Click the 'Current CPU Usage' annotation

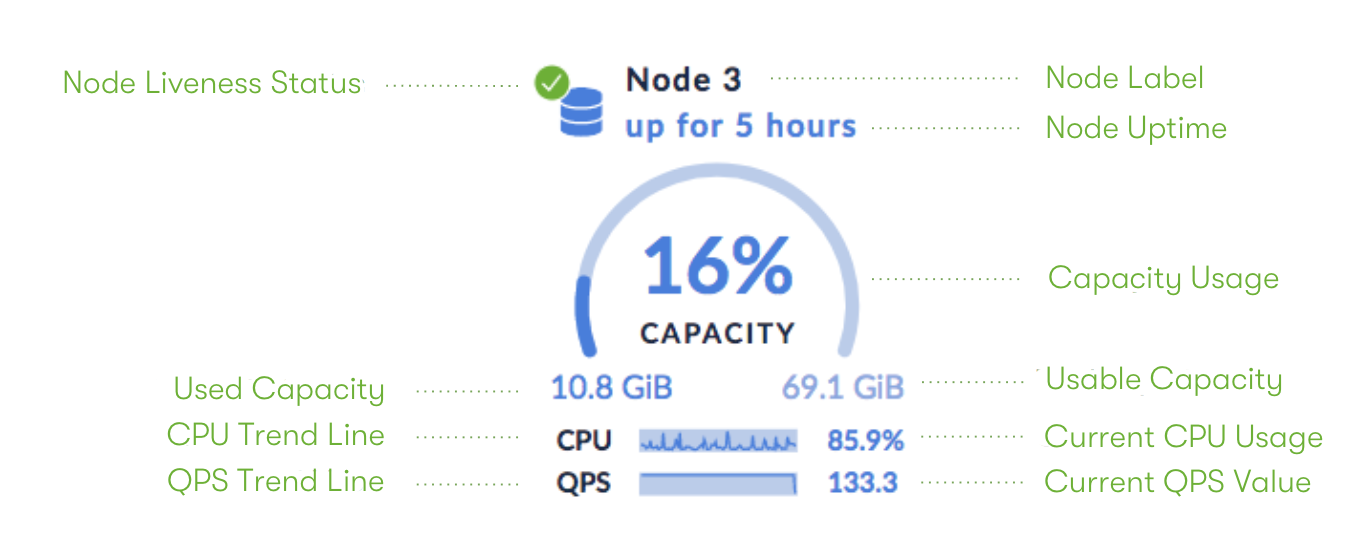(x=1183, y=437)
